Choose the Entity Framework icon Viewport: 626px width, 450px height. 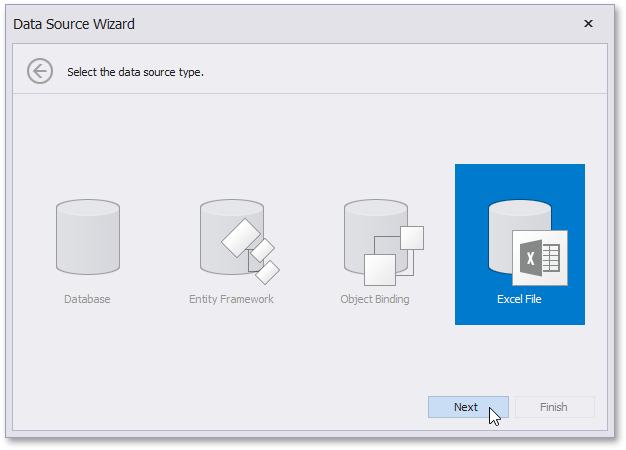[231, 237]
